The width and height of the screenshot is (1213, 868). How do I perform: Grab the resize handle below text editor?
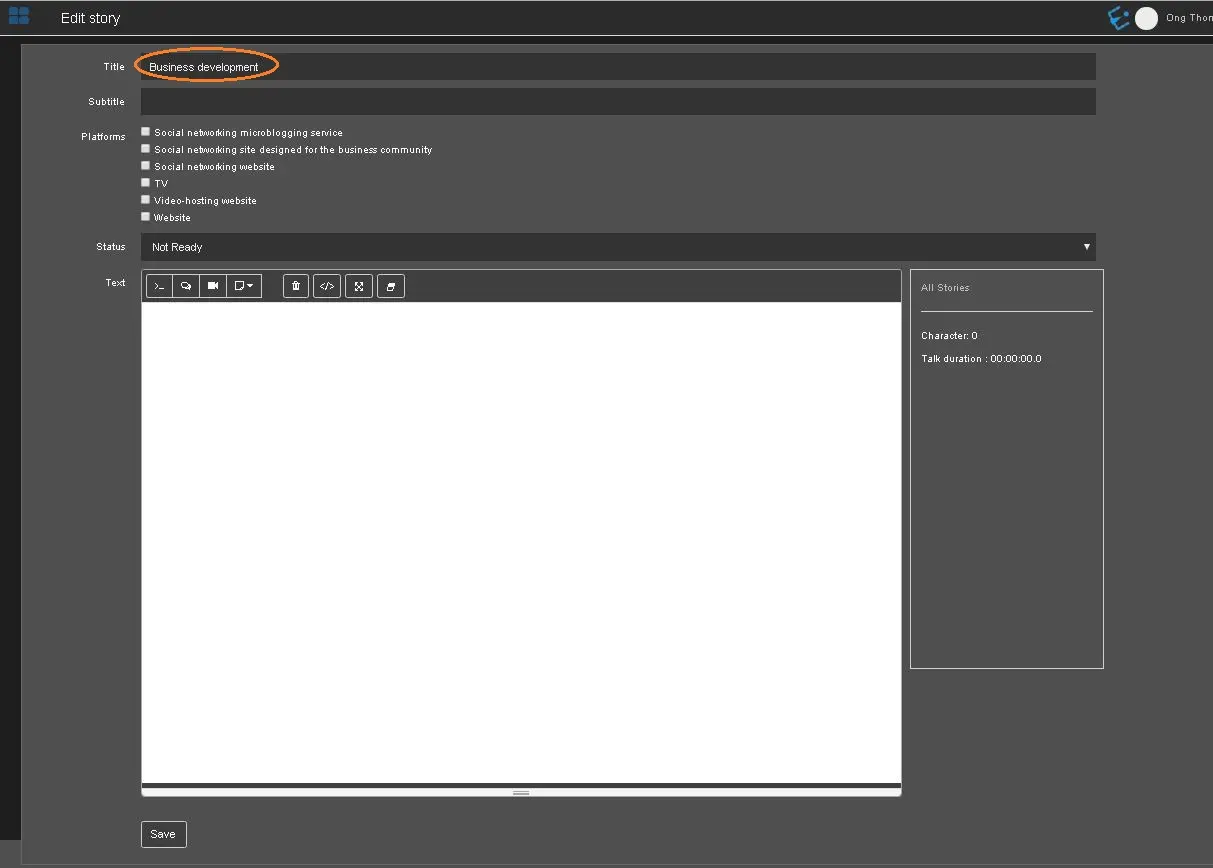coord(521,792)
